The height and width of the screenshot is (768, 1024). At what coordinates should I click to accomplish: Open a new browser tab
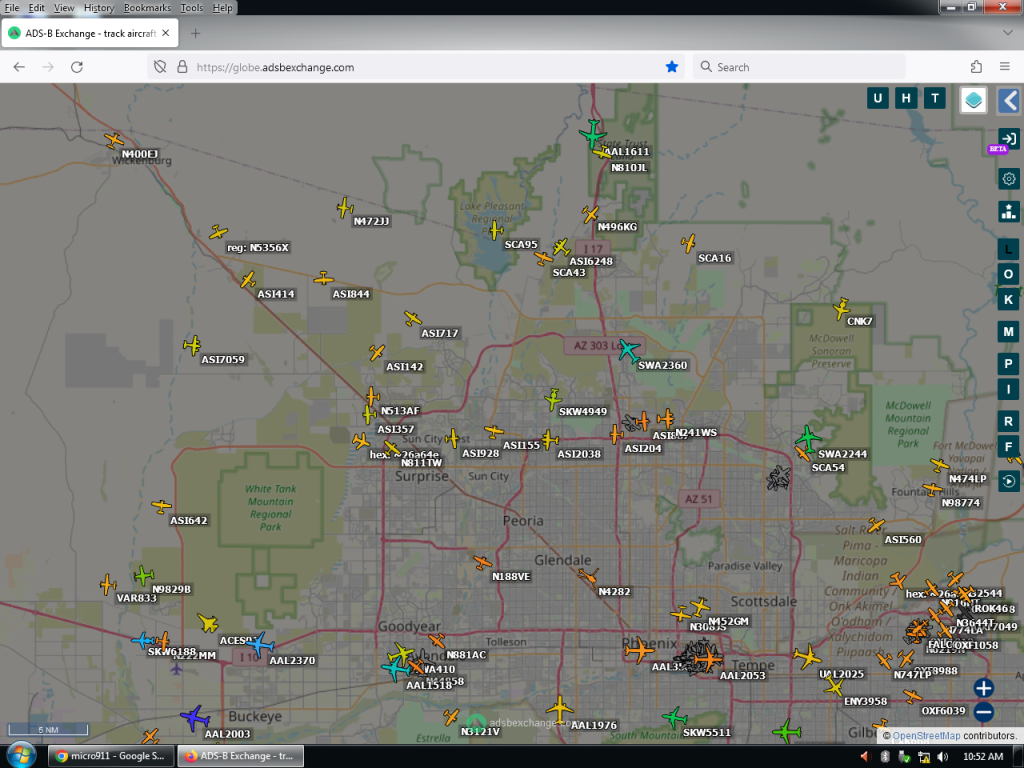(x=195, y=33)
